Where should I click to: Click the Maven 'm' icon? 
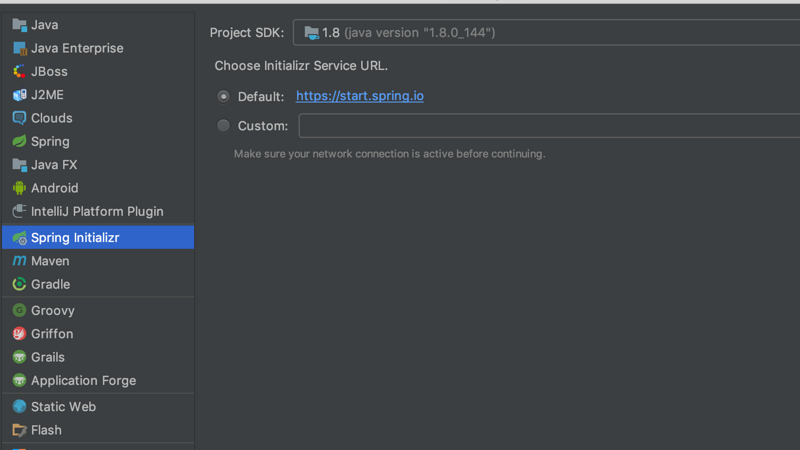click(x=19, y=261)
